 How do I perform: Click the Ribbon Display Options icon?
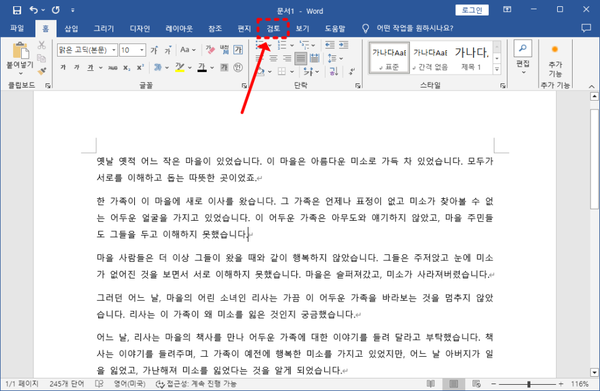pos(507,10)
